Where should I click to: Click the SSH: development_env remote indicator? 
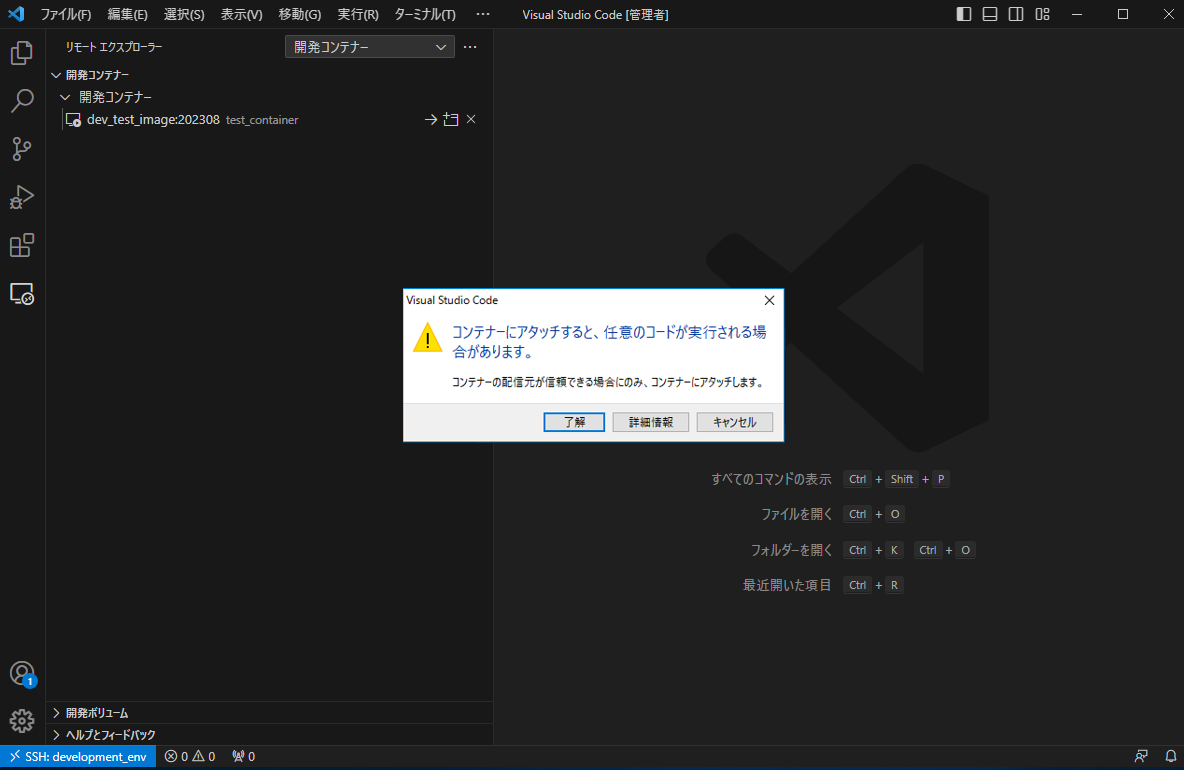tap(78, 757)
